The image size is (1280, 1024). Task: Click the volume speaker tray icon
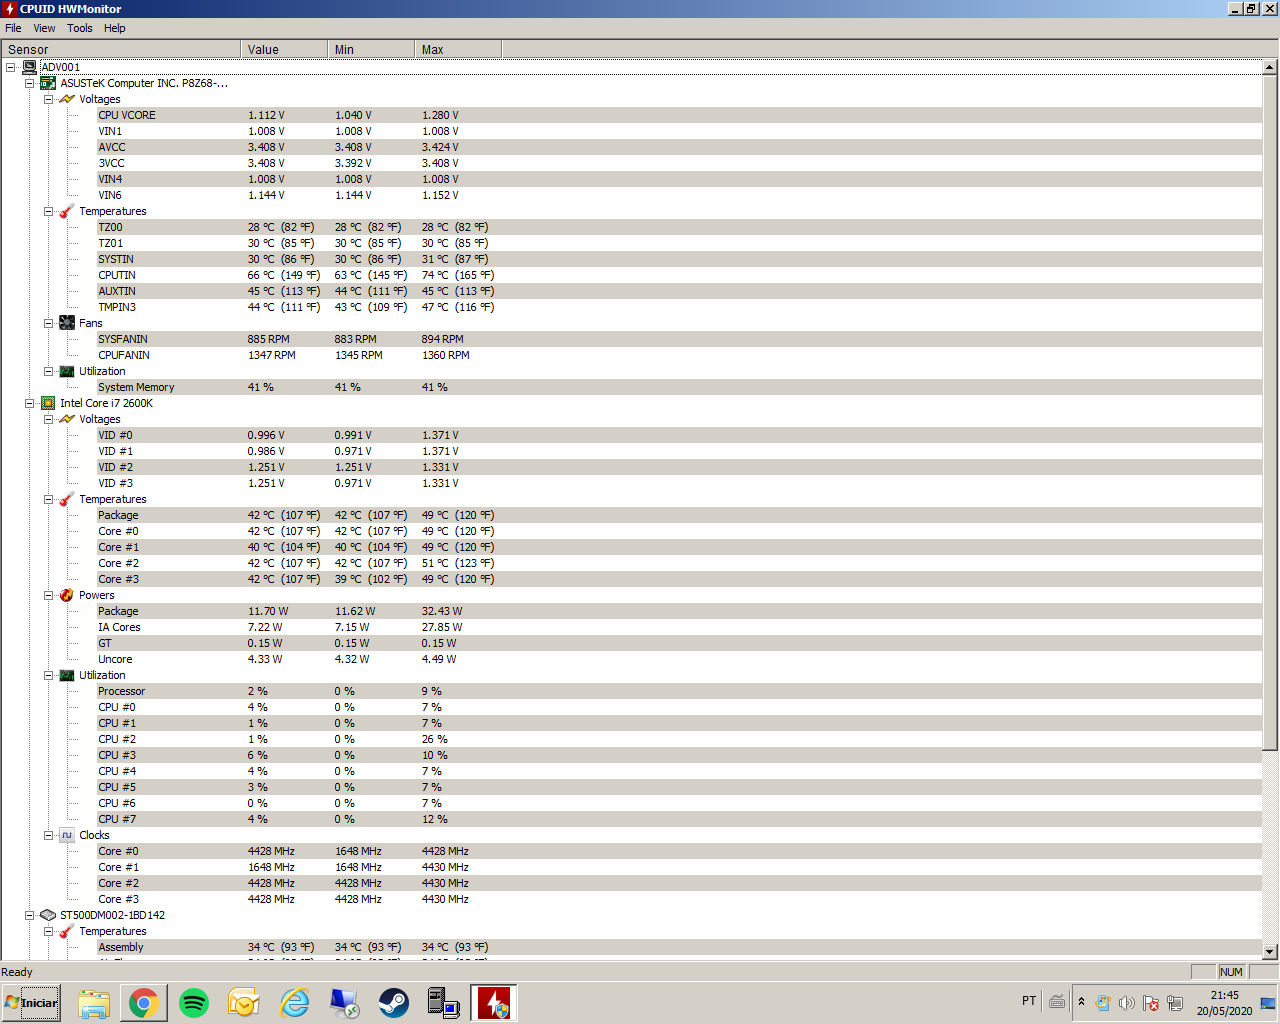pyautogui.click(x=1127, y=1003)
